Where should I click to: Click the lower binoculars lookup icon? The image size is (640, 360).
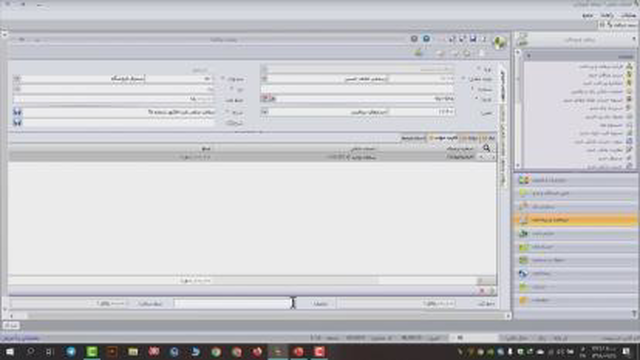17,122
